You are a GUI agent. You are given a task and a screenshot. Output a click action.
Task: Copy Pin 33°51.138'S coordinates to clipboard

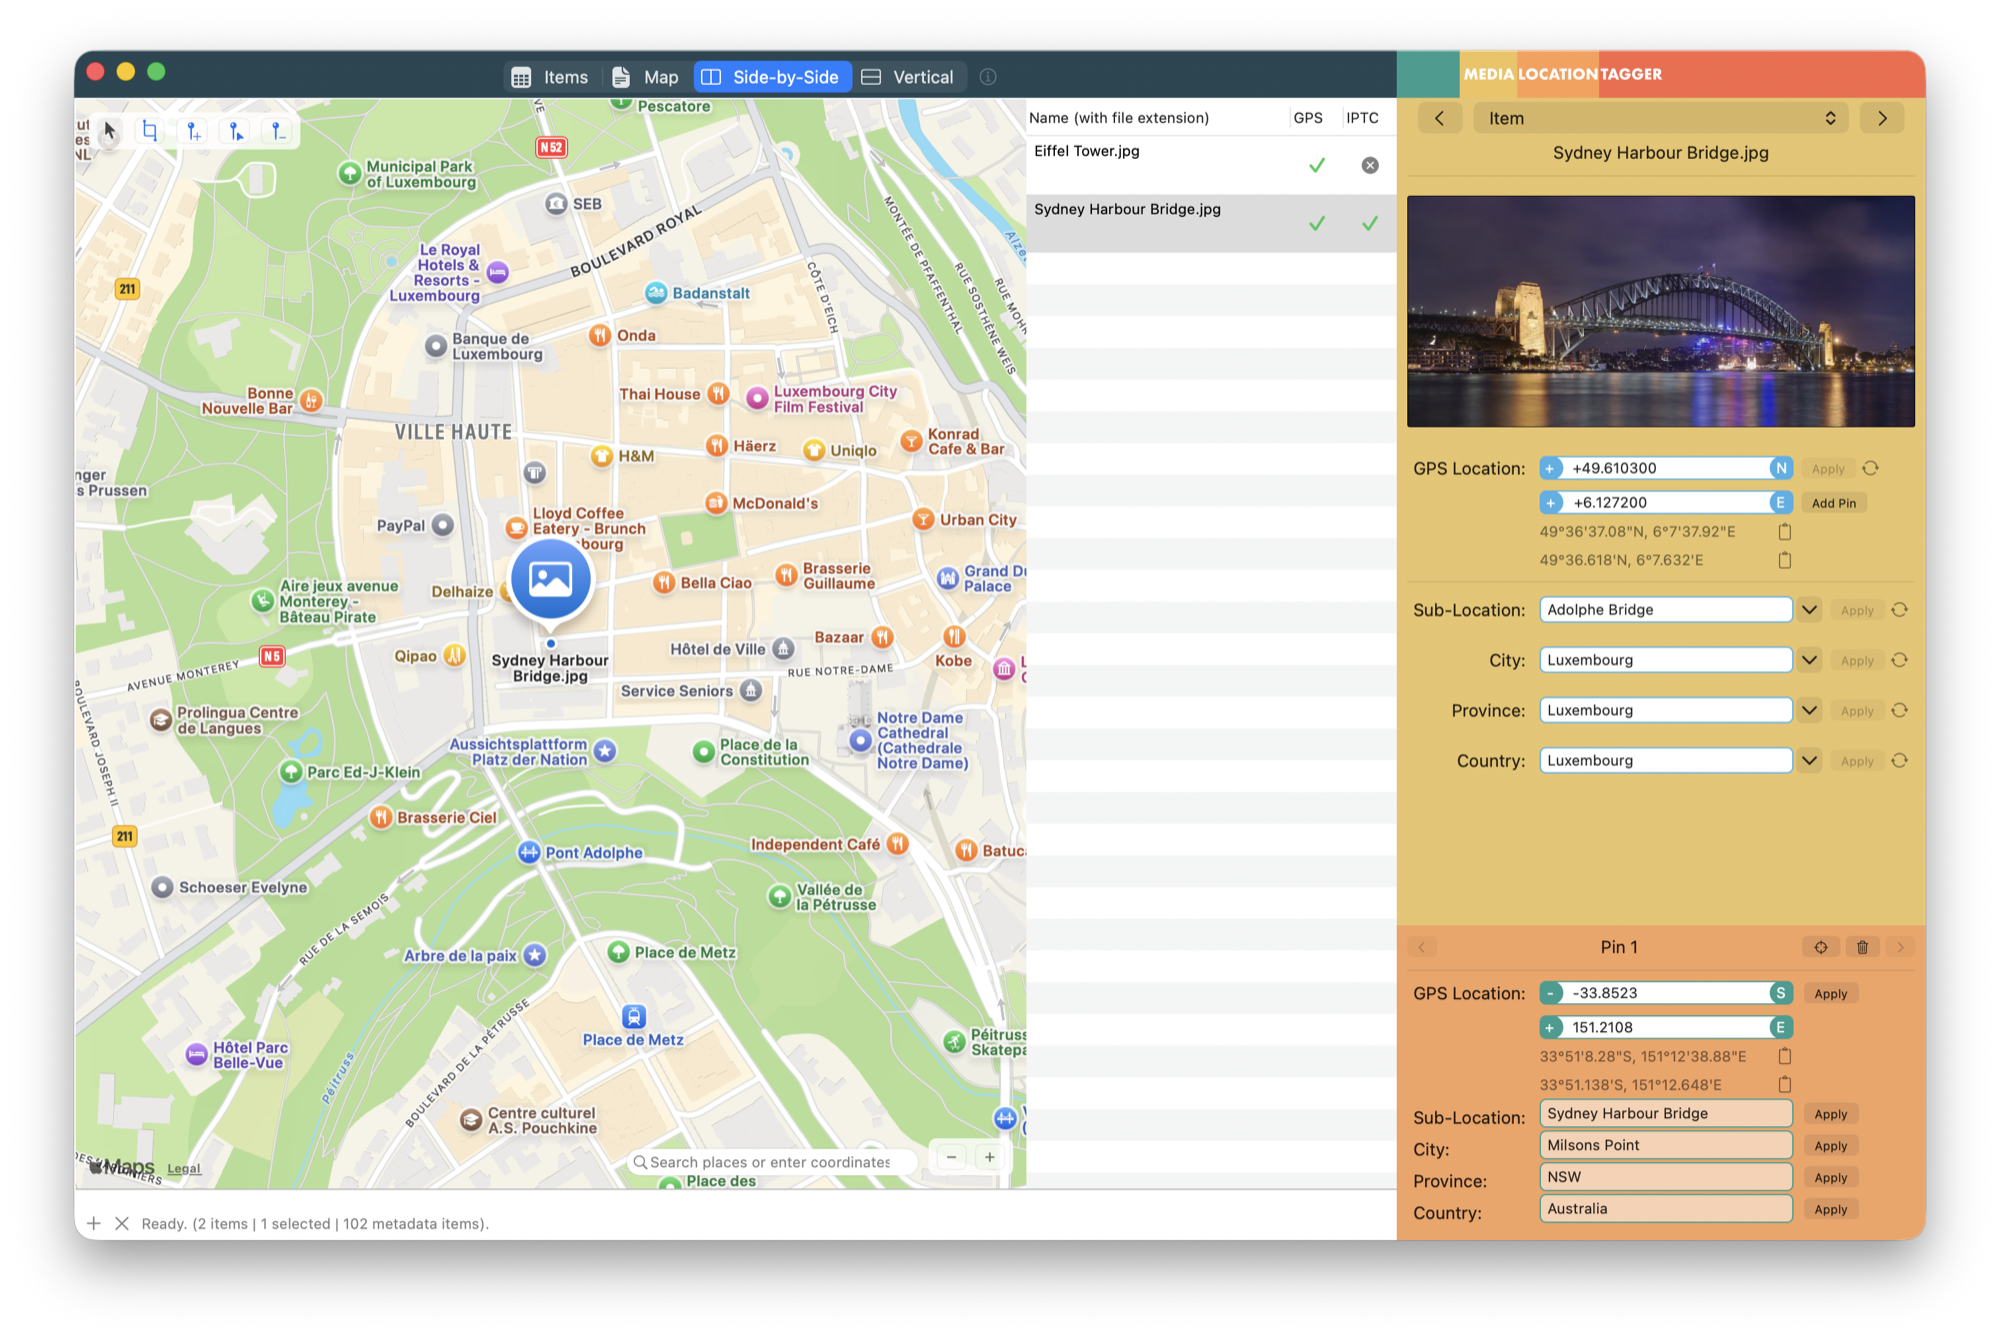click(x=1785, y=1084)
